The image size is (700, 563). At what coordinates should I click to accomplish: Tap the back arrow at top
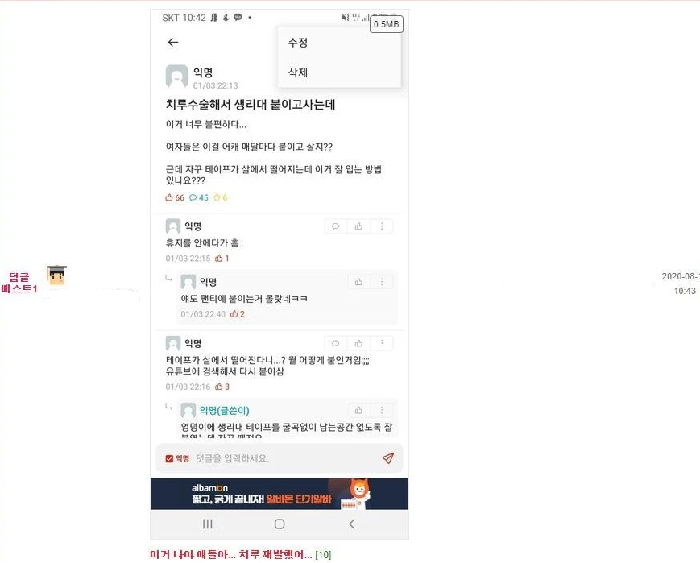(x=173, y=42)
